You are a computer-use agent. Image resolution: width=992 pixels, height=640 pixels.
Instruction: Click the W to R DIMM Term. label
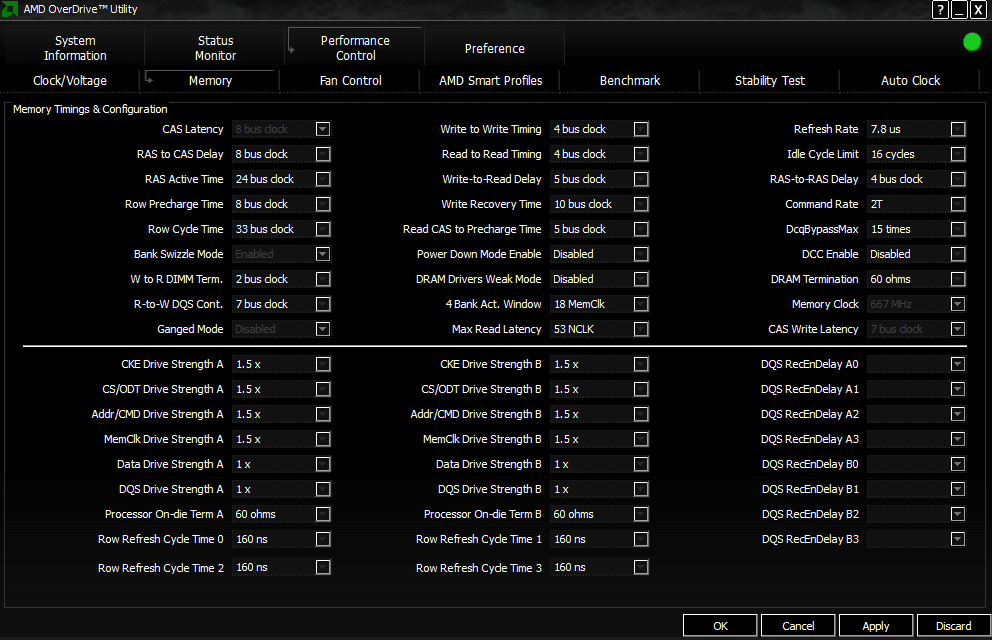coord(177,279)
